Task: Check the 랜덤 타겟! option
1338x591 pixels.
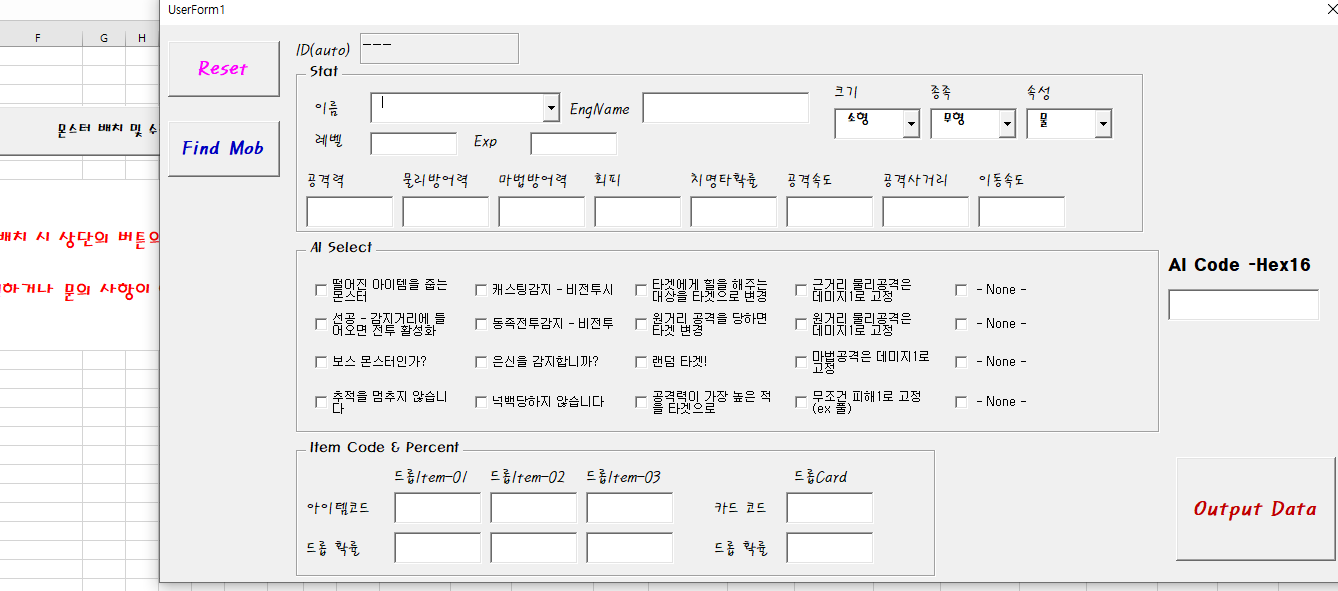Action: click(641, 362)
